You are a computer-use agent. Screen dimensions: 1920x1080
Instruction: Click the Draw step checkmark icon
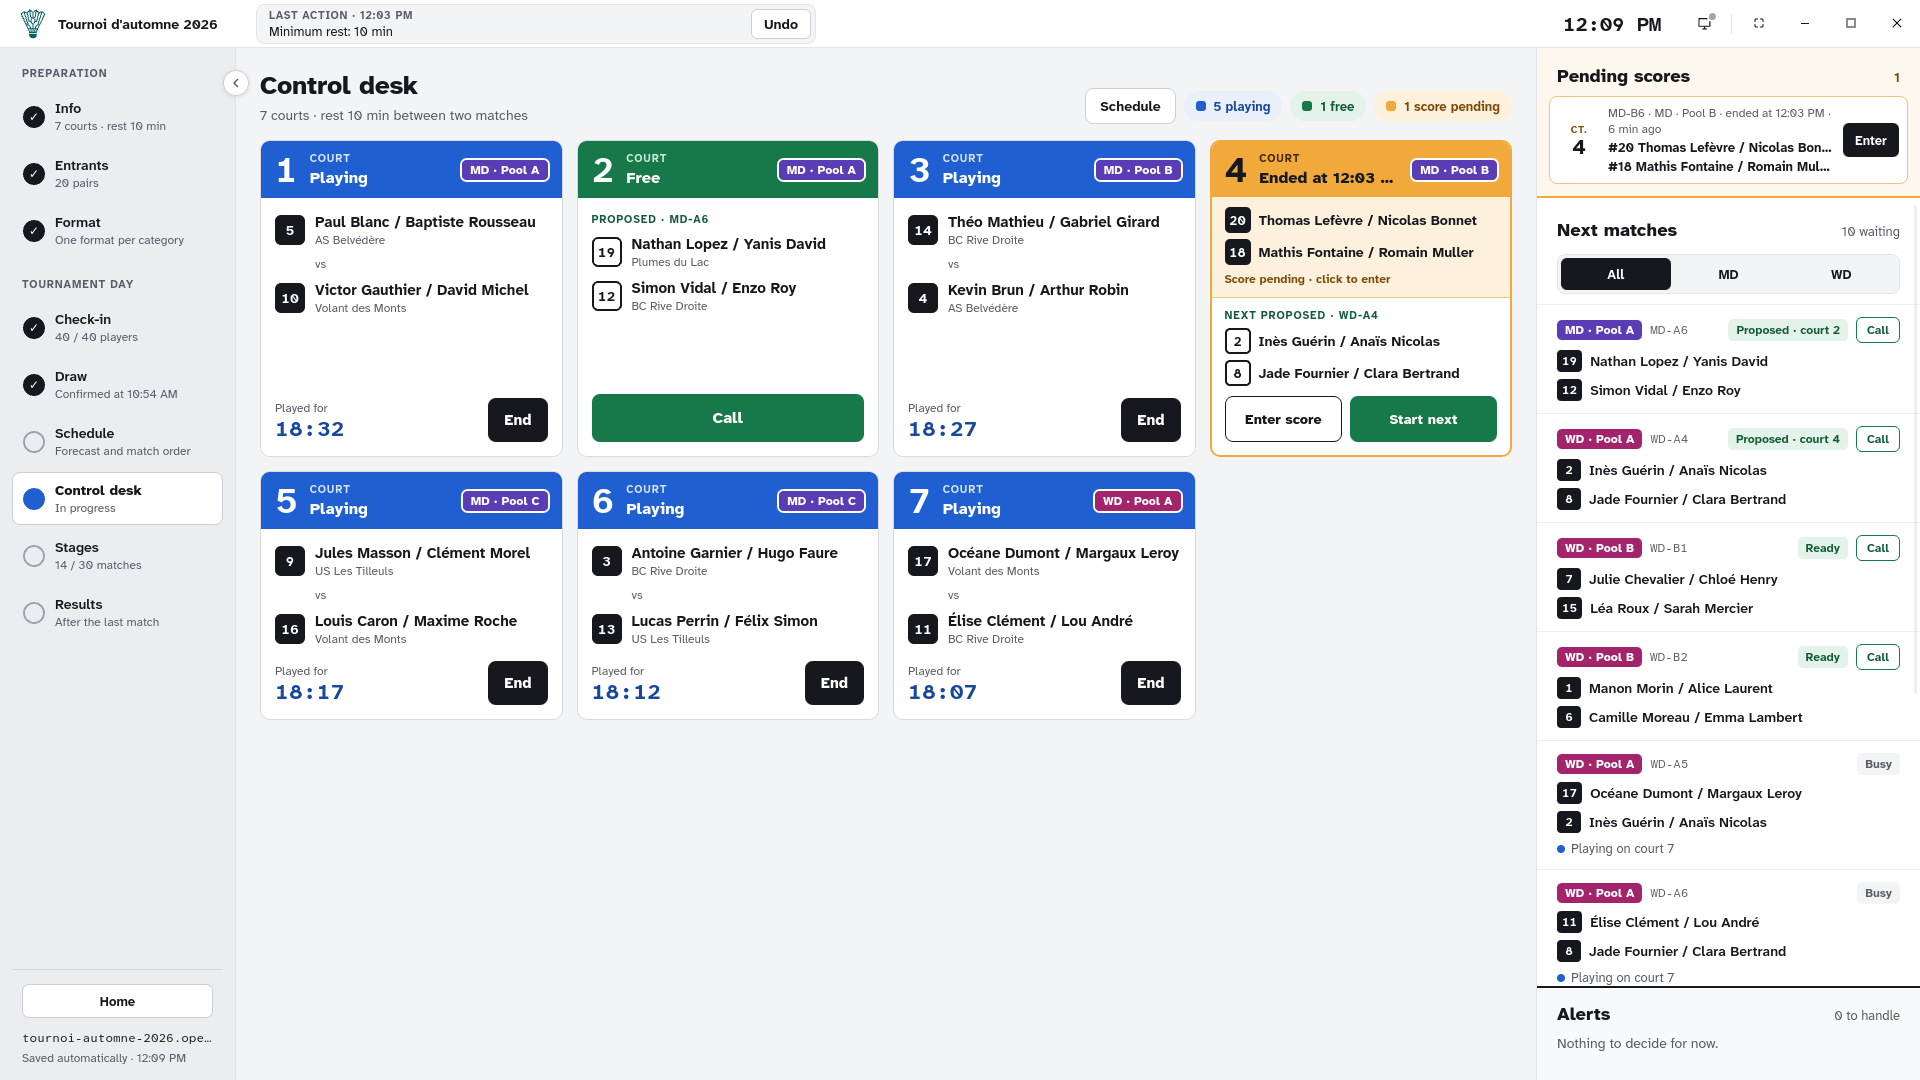pyautogui.click(x=34, y=385)
